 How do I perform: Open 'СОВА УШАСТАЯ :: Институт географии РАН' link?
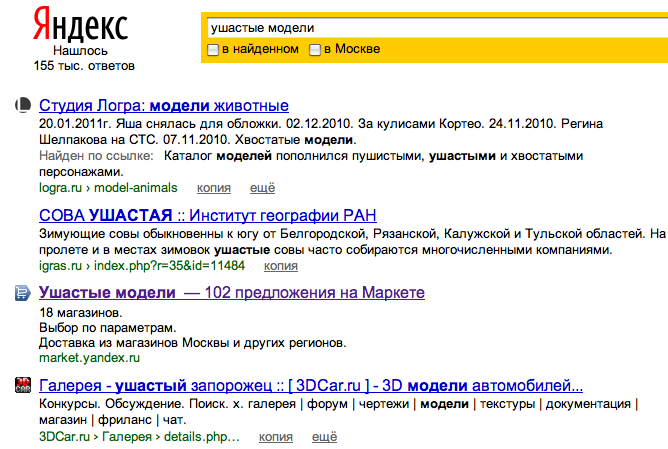[x=208, y=216]
